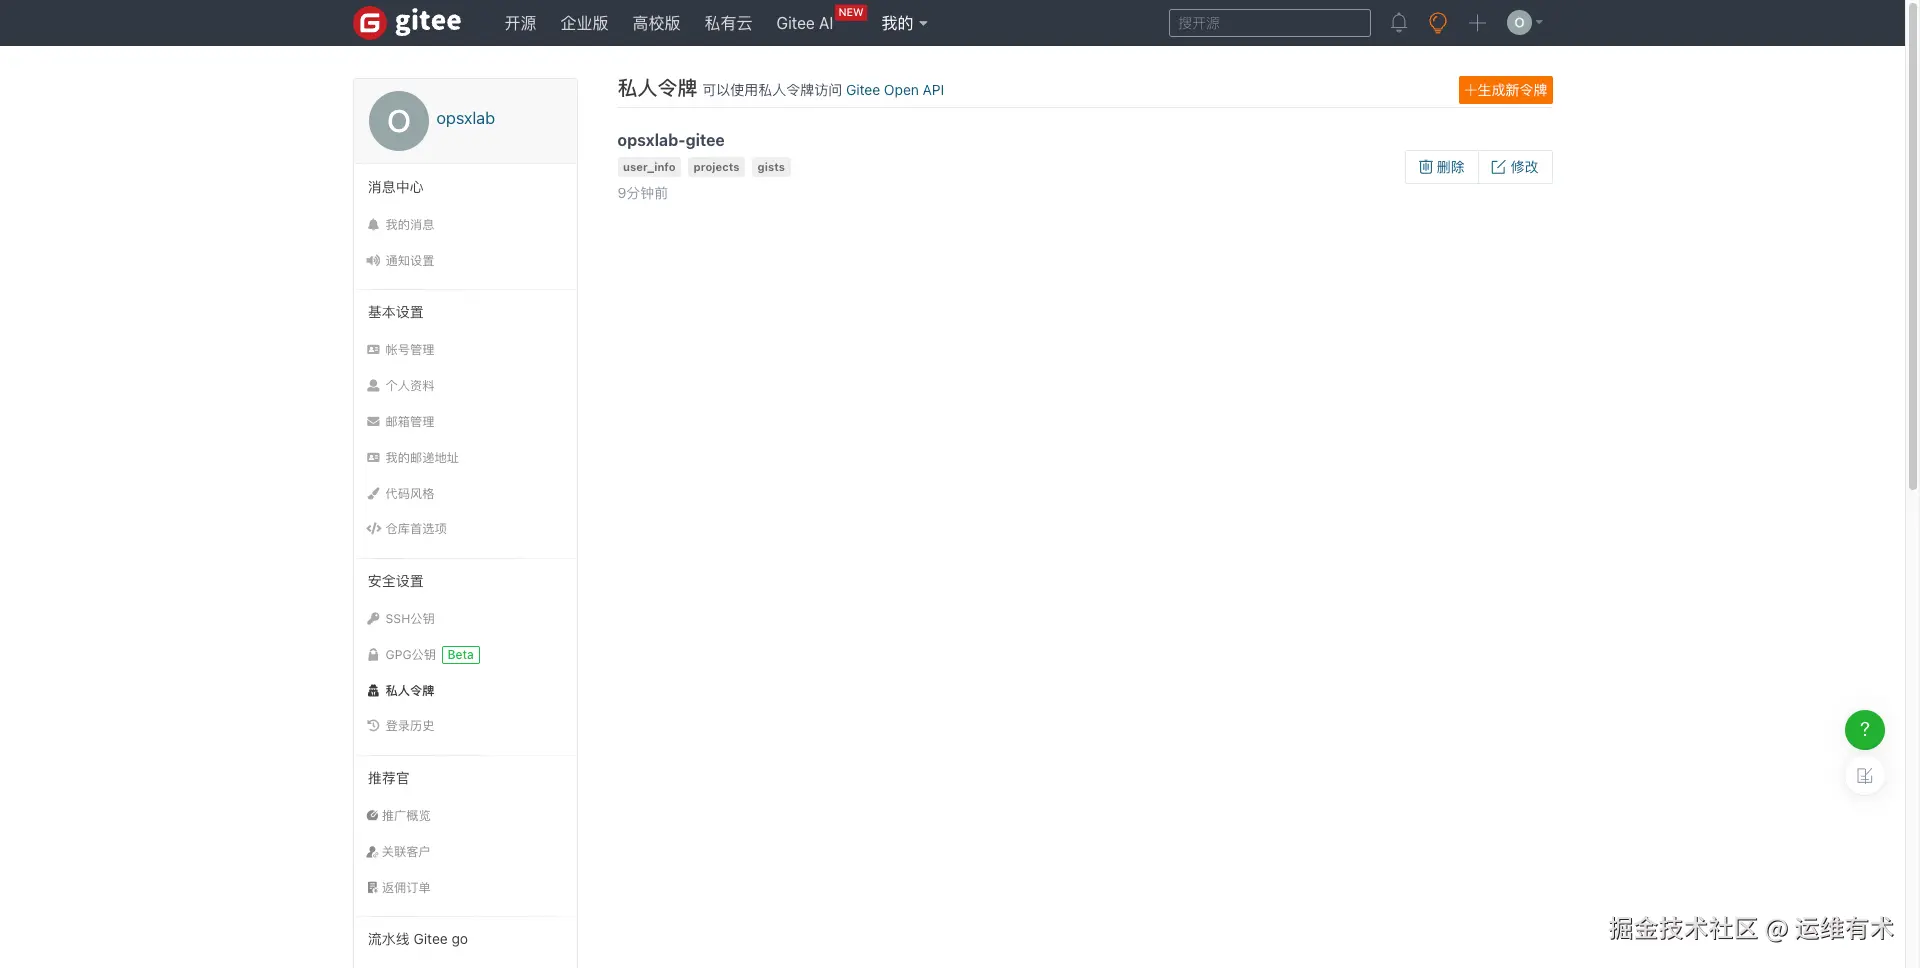Click the chart icon beside 推广概览
The image size is (1920, 968).
(x=372, y=816)
